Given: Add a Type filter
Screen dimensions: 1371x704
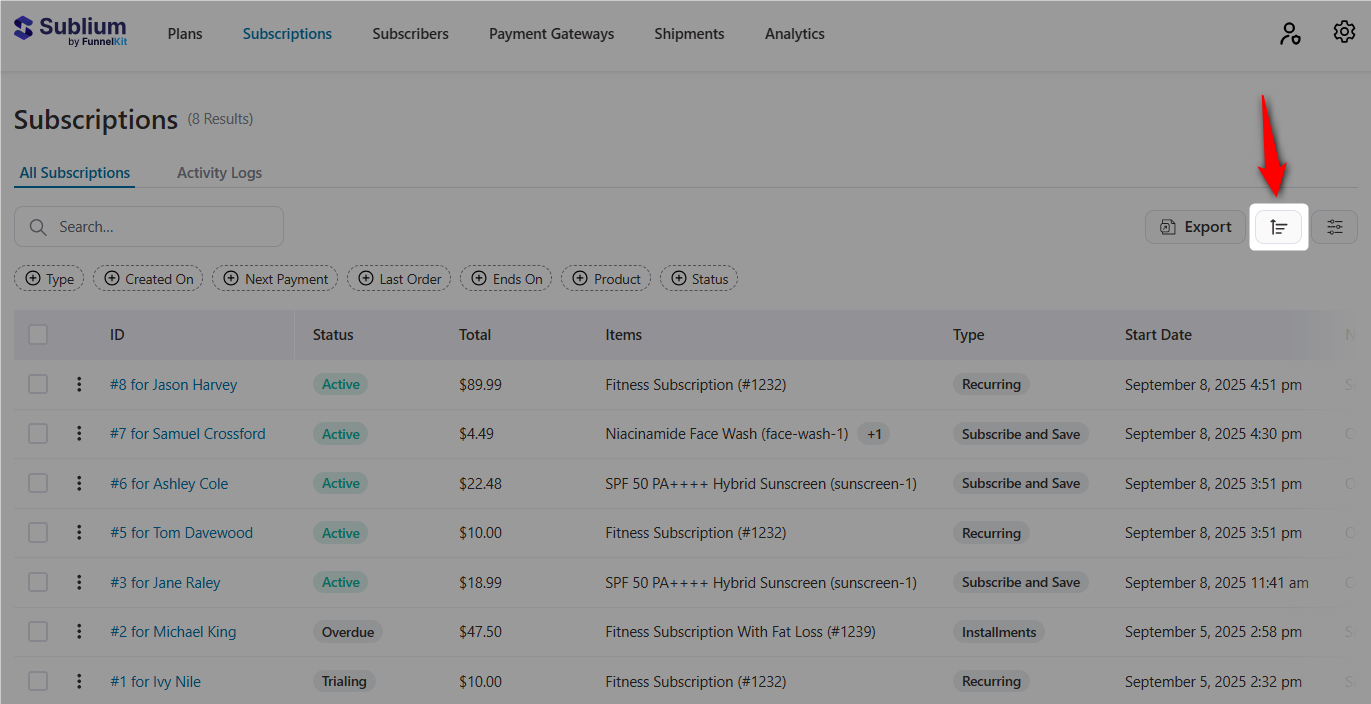Looking at the screenshot, I should (48, 278).
